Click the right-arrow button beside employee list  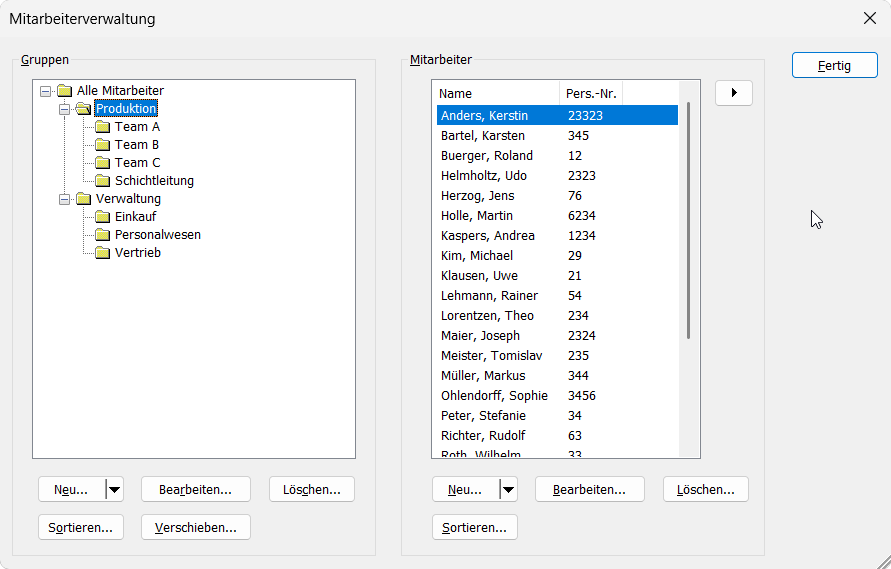[734, 93]
